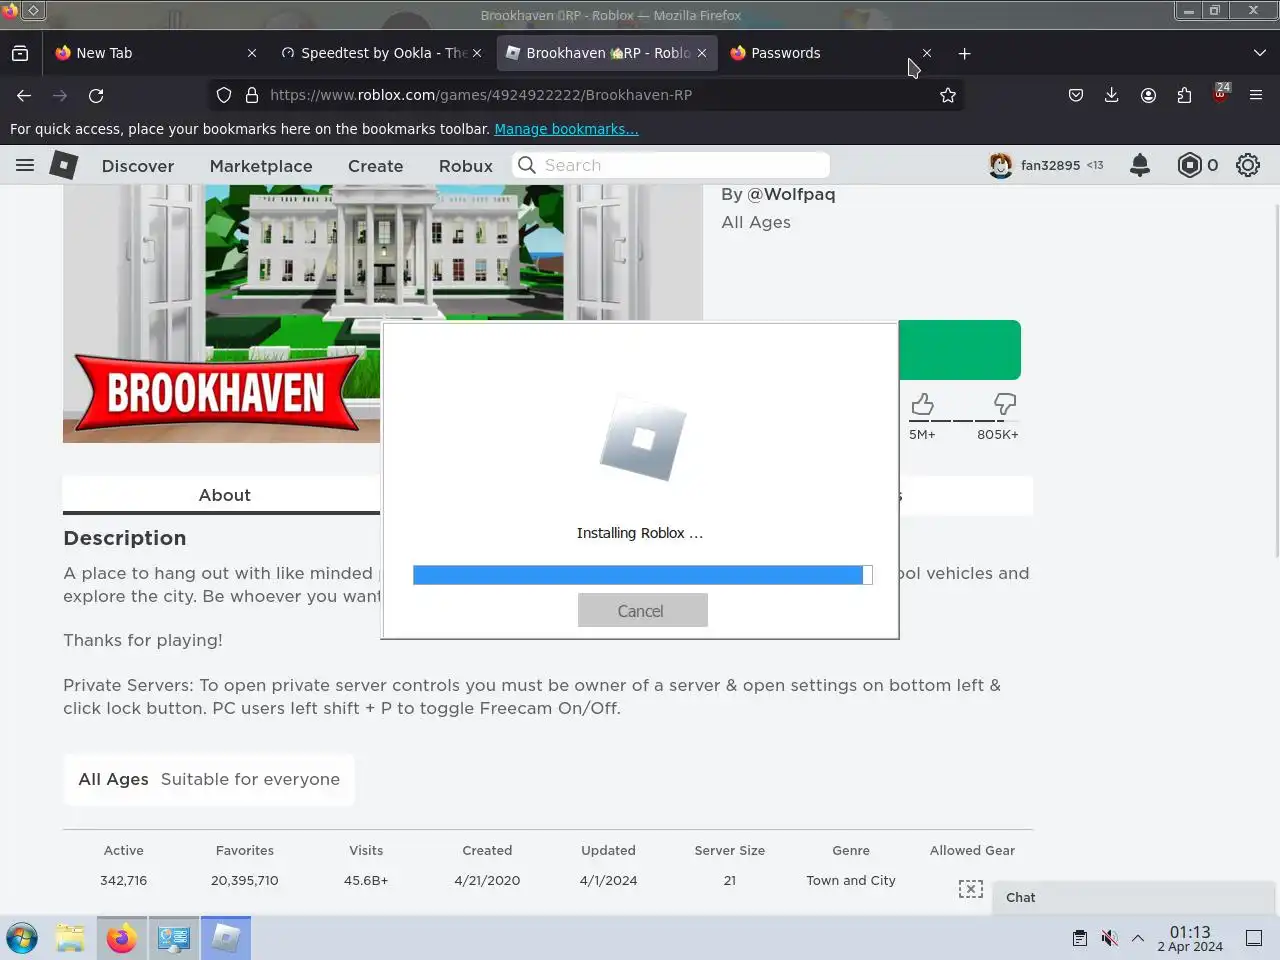1280x960 pixels.
Task: Switch to Firefox in taskbar
Action: click(122, 938)
